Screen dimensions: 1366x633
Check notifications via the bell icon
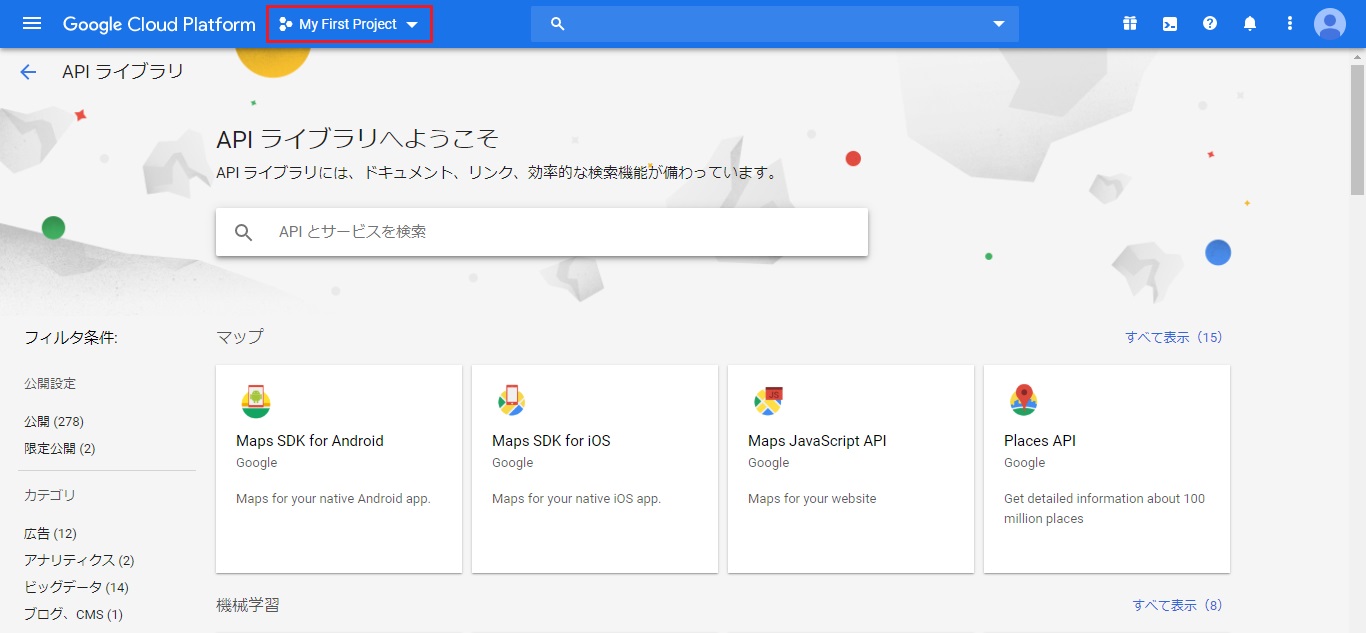pos(1250,23)
